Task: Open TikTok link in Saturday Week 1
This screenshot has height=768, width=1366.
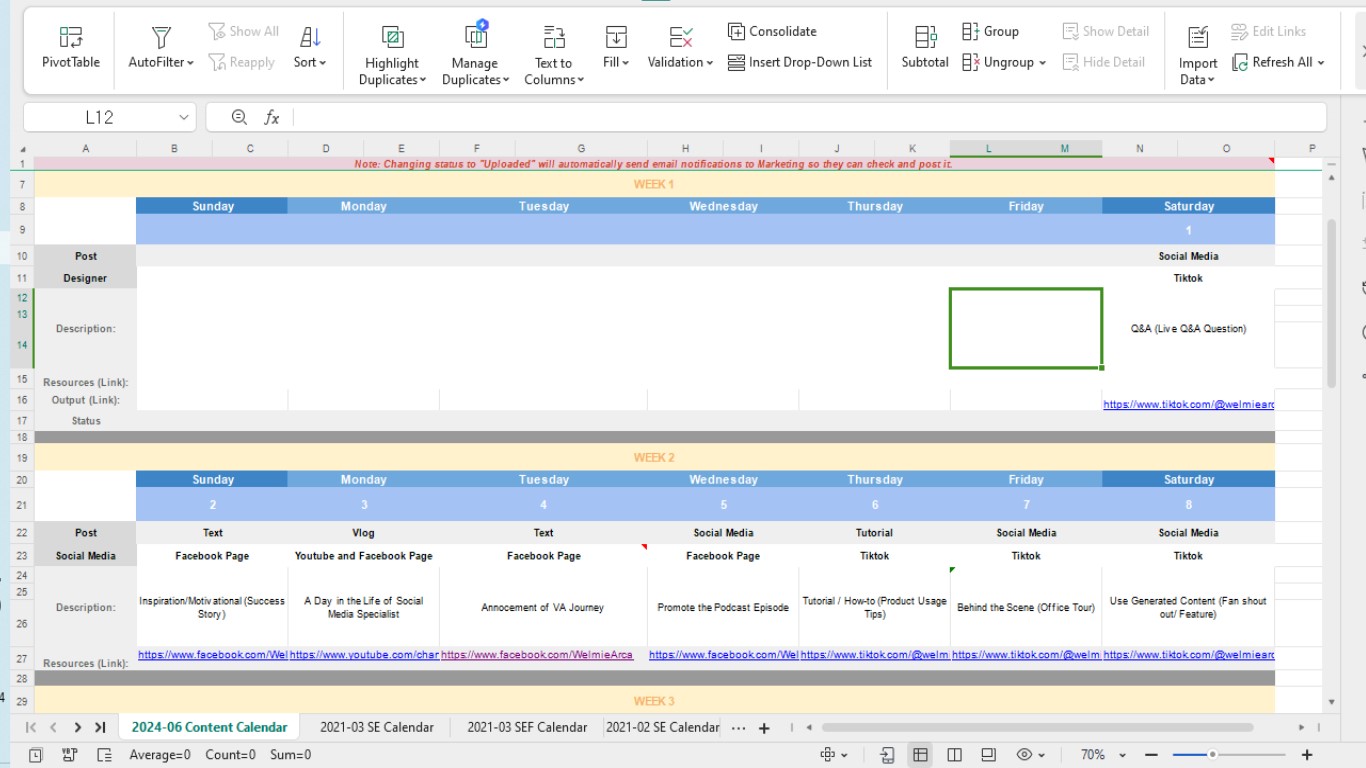Action: click(1189, 405)
